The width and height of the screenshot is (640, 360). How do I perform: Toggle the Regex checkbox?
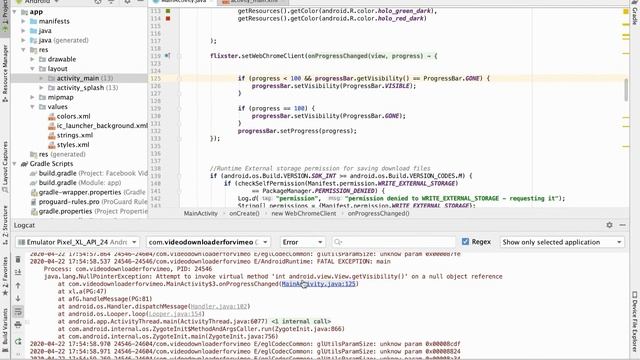(x=465, y=242)
